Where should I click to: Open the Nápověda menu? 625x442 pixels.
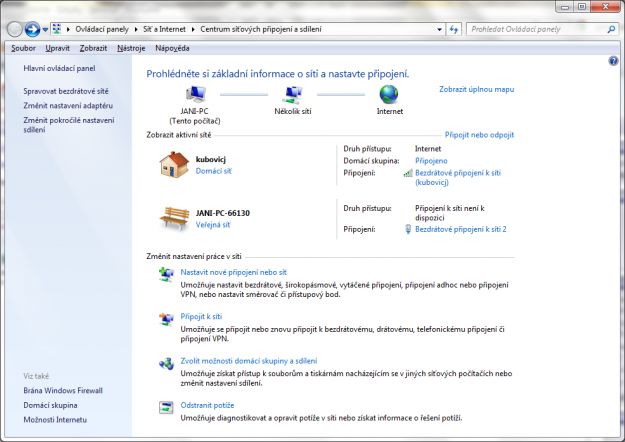pyautogui.click(x=172, y=48)
